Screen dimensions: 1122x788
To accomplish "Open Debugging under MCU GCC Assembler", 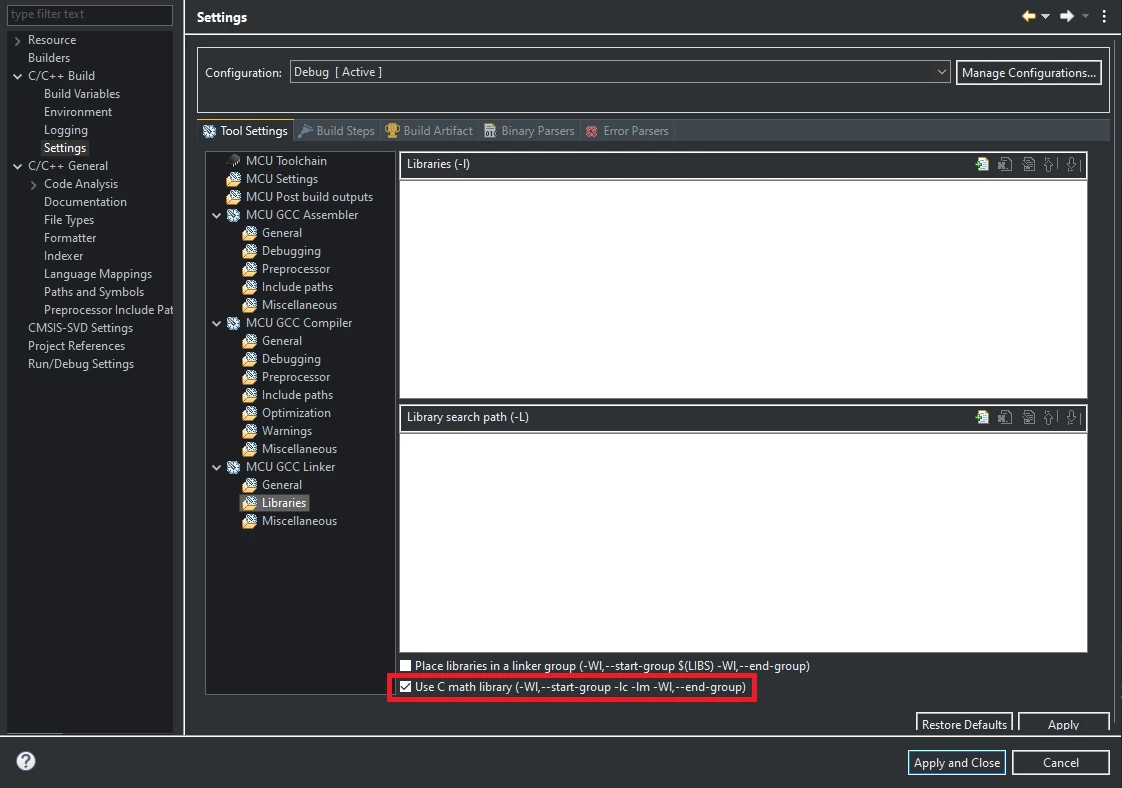I will (x=291, y=251).
